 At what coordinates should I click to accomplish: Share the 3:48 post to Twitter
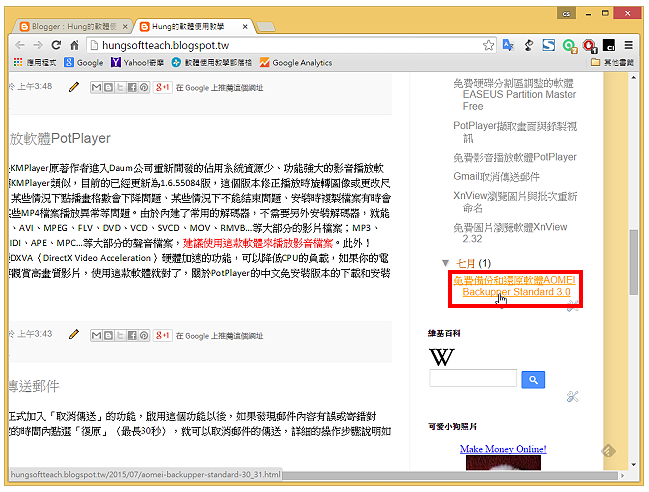120,87
